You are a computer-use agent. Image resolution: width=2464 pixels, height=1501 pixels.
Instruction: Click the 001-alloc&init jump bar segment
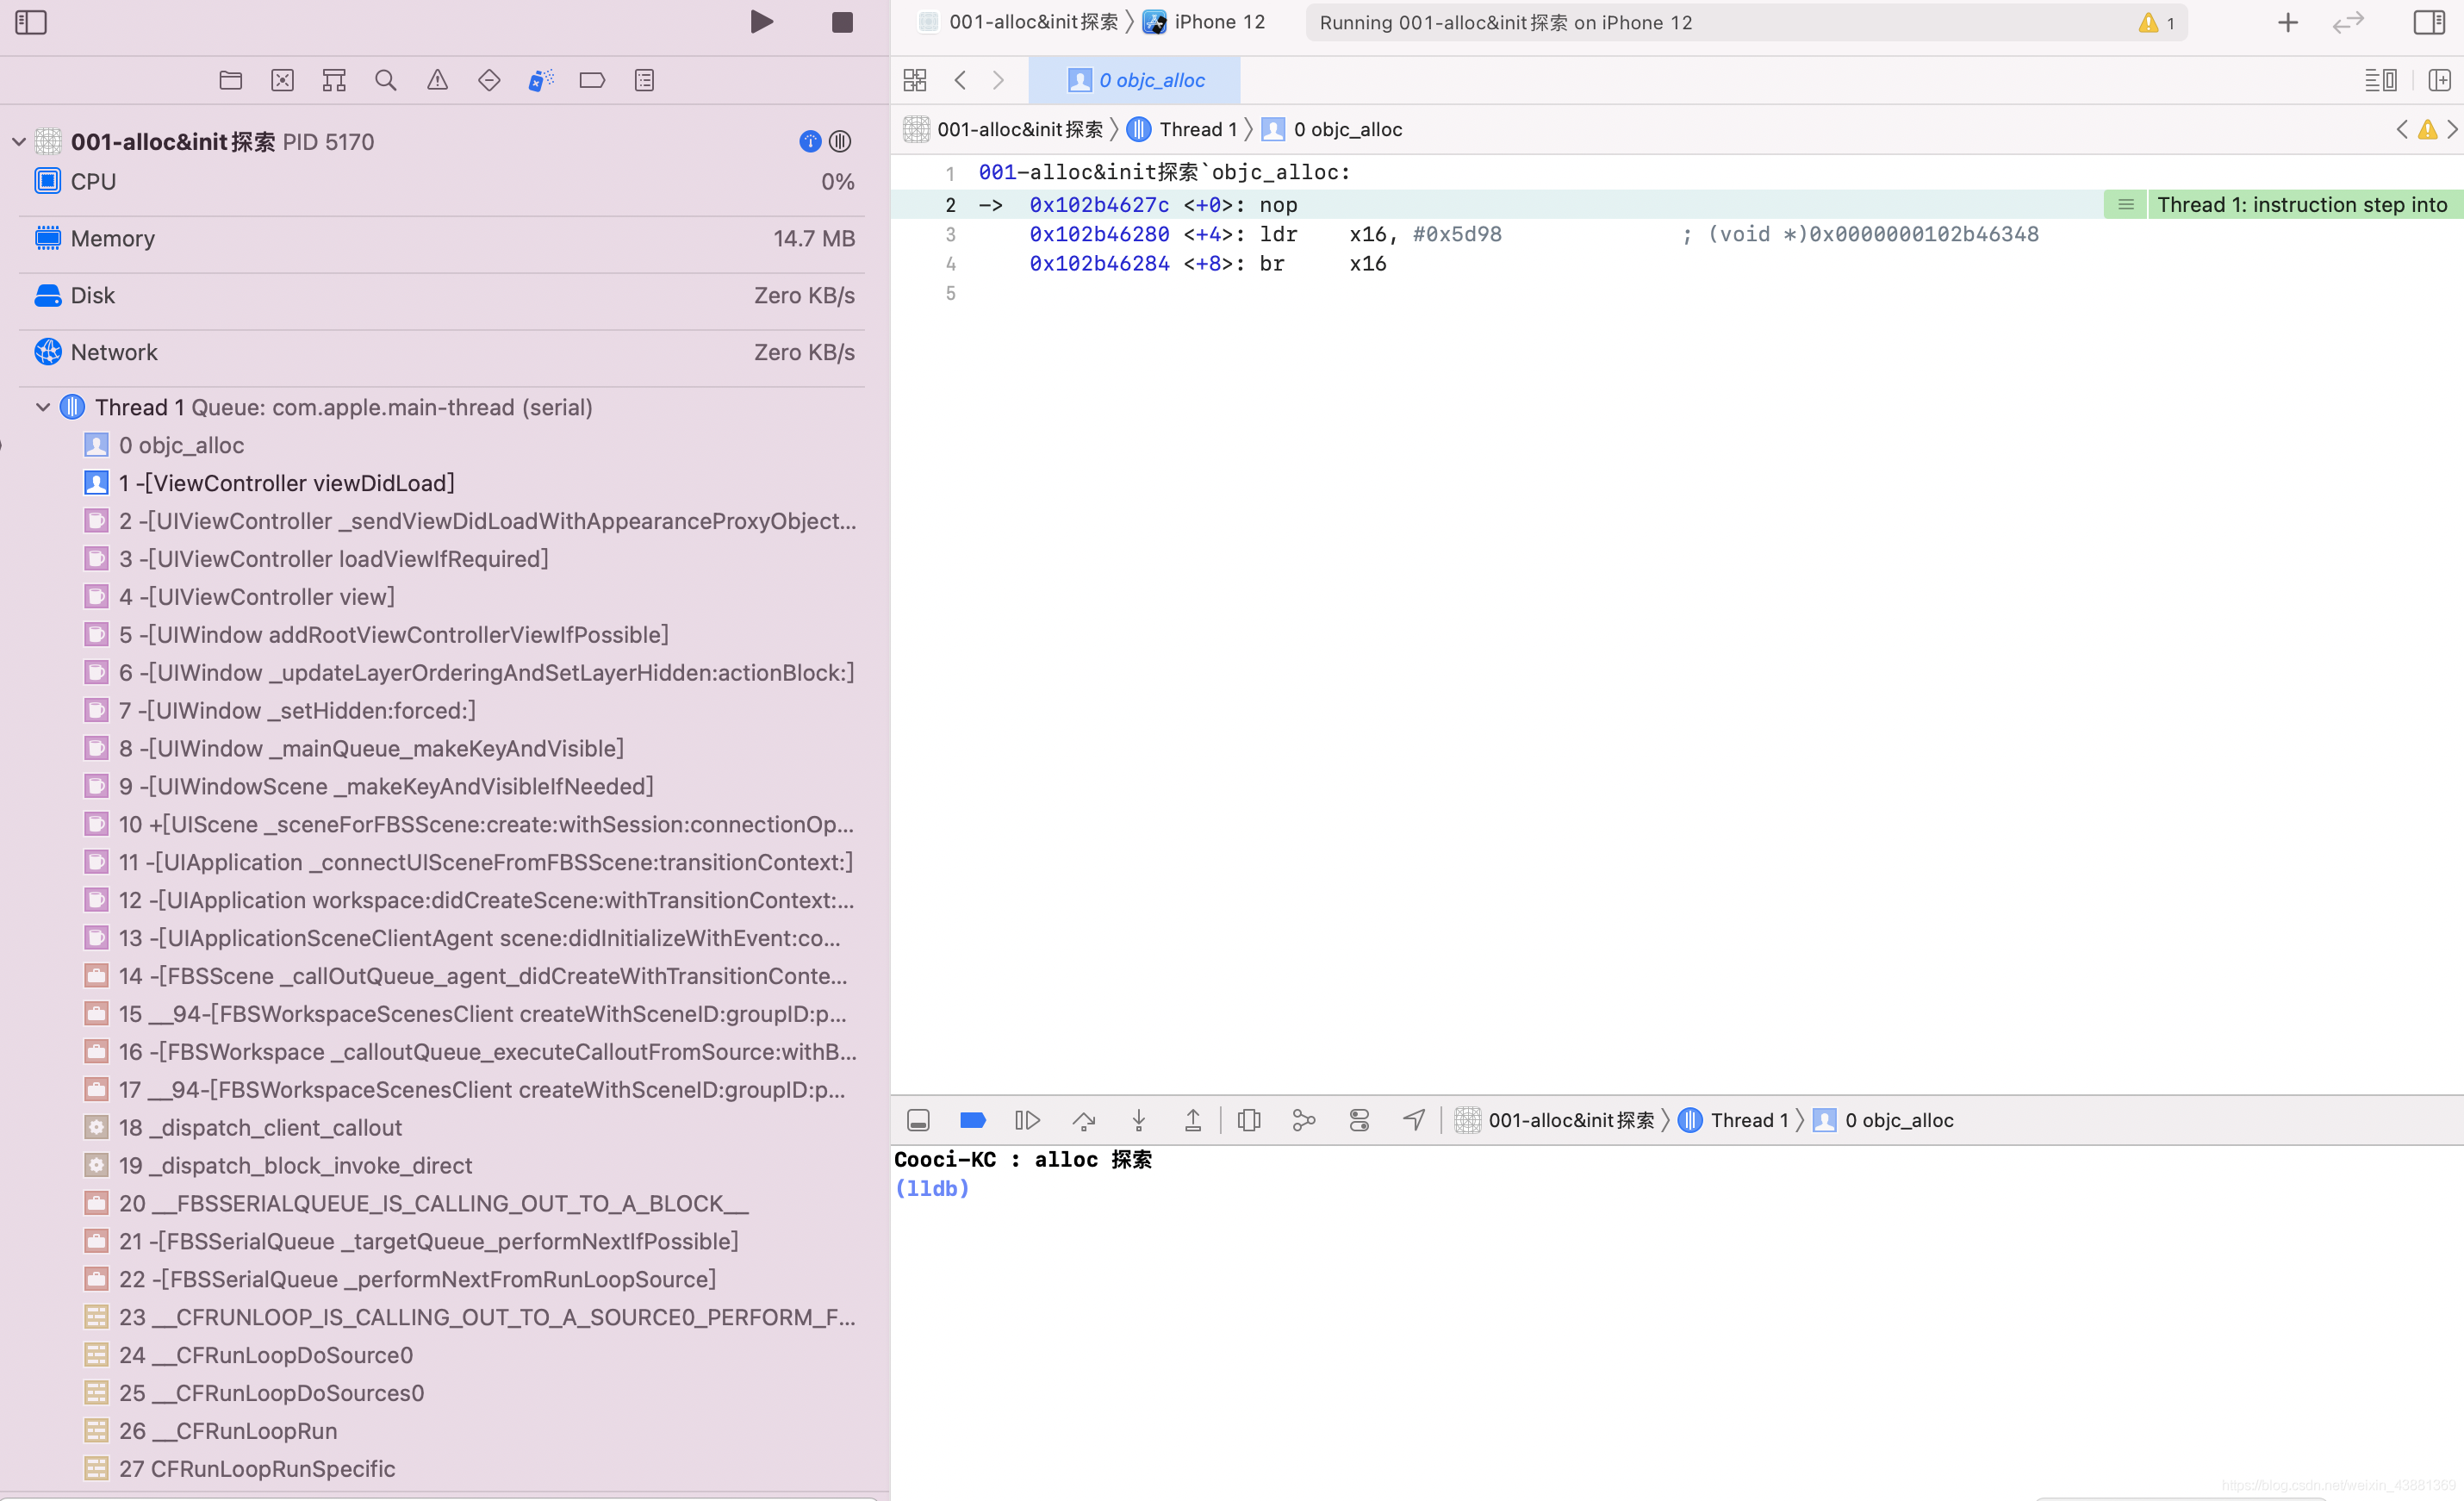click(x=1004, y=129)
